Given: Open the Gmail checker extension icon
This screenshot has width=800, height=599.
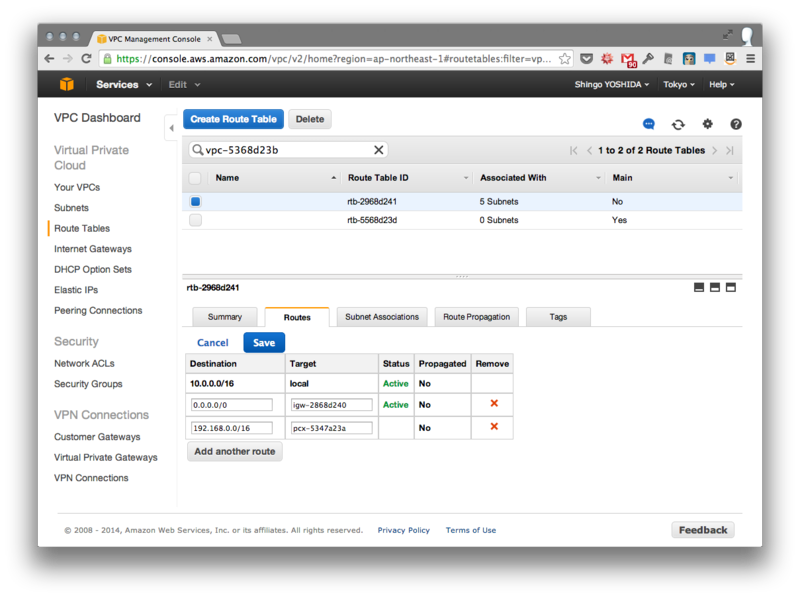Looking at the screenshot, I should click(628, 60).
